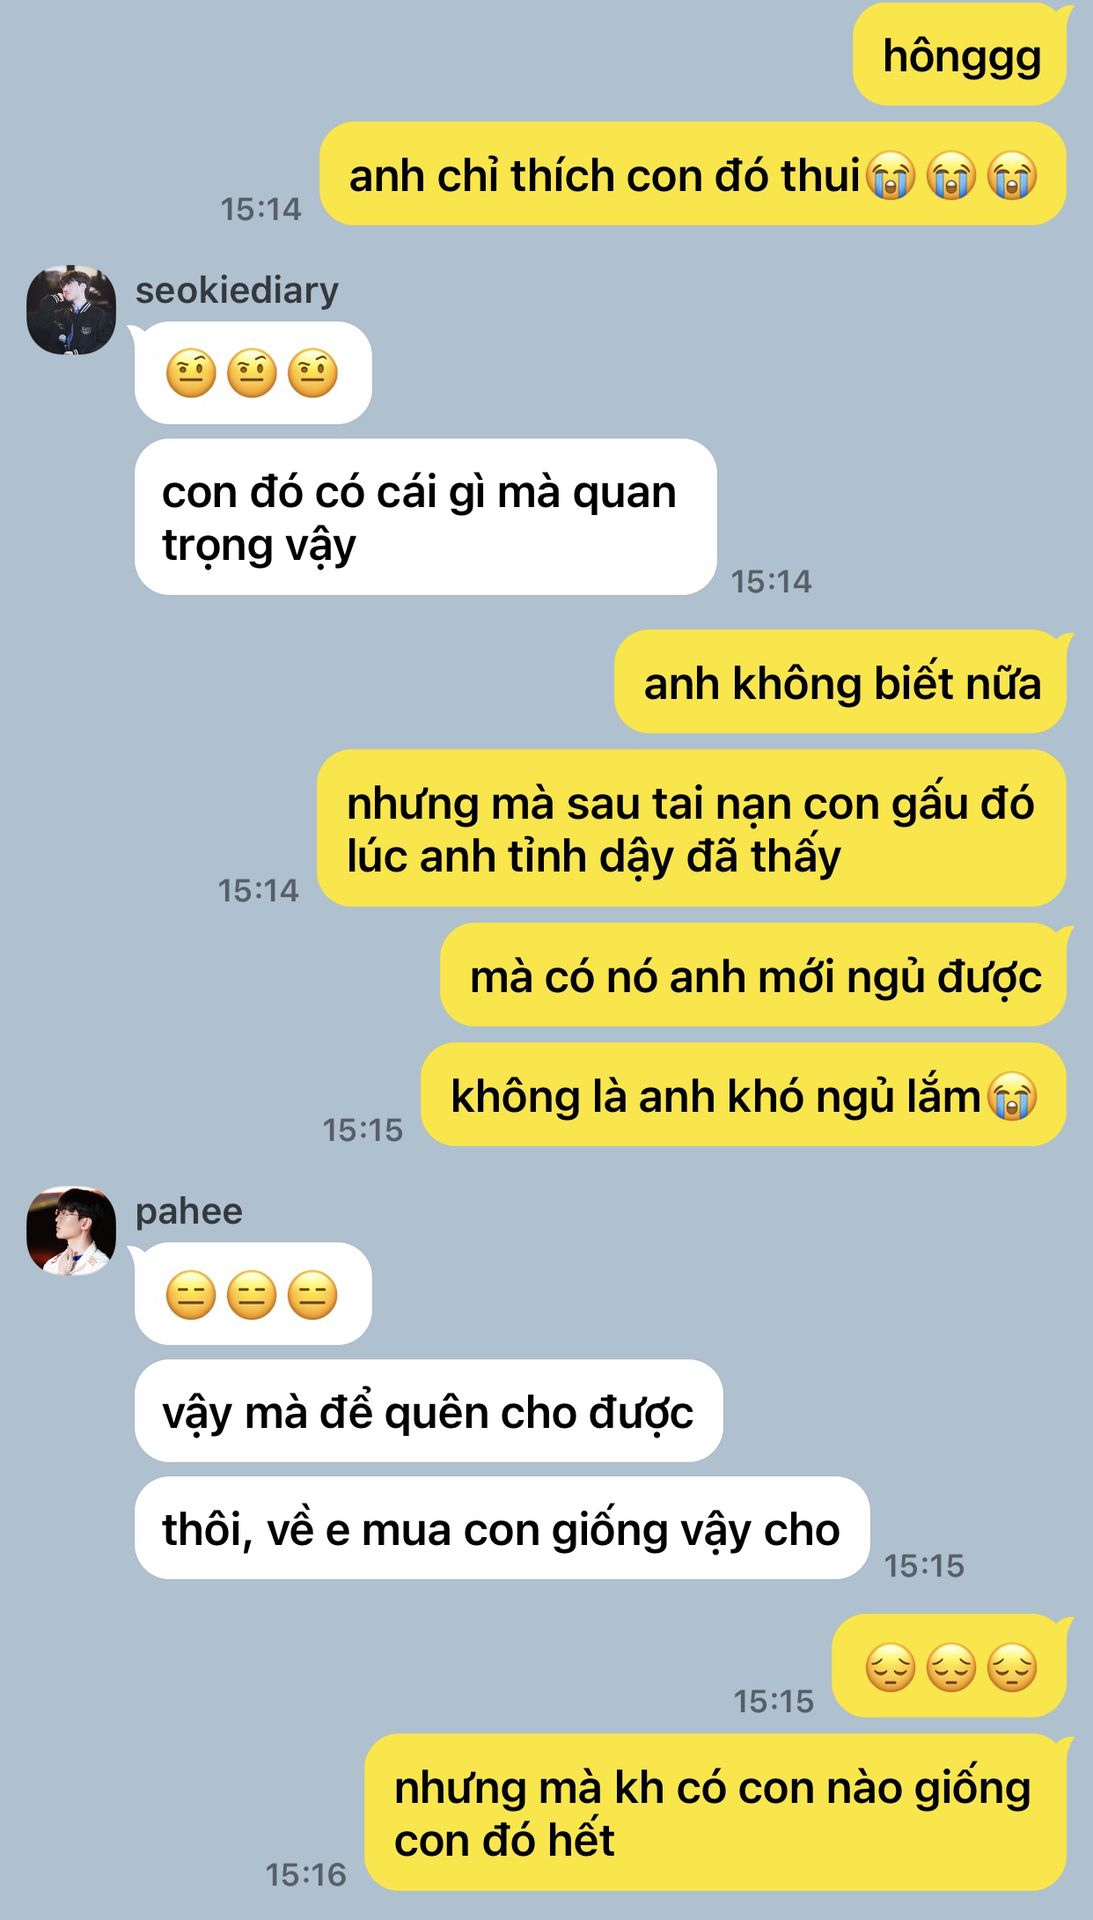Tap the last pensive emoji in yellow bubble

pos(1012,1668)
